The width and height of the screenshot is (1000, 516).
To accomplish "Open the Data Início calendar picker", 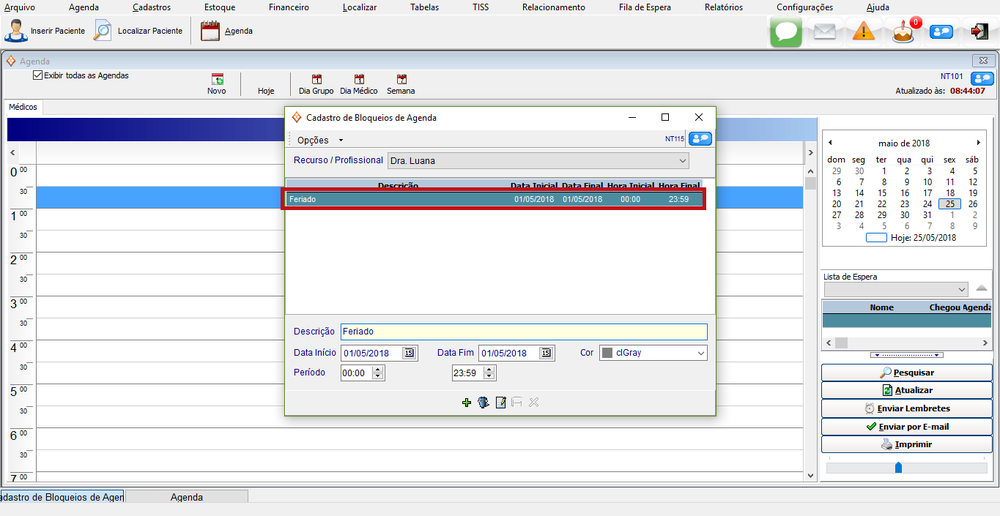I will tap(408, 353).
